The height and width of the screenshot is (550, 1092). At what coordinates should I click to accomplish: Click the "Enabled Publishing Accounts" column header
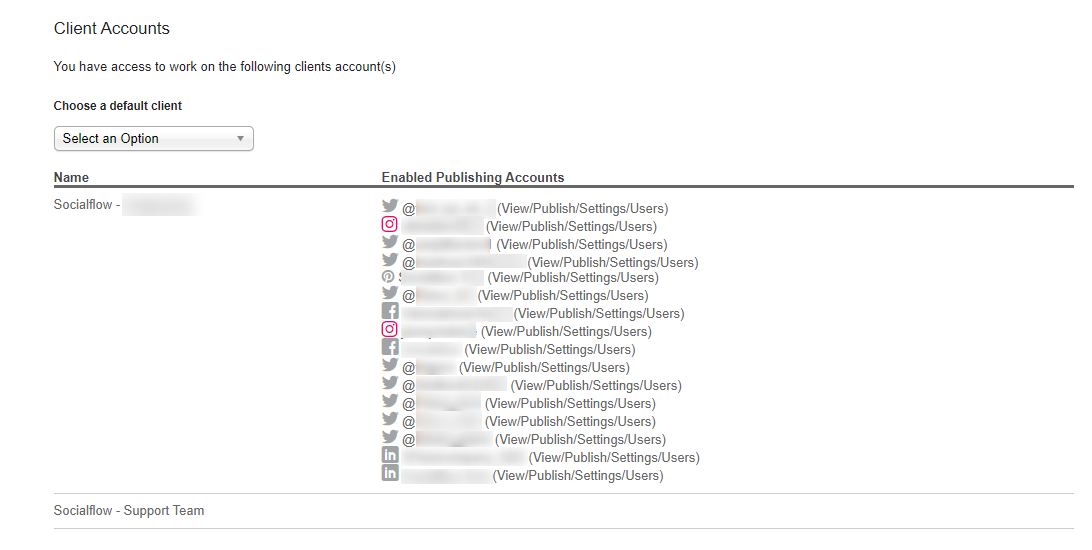click(x=473, y=178)
